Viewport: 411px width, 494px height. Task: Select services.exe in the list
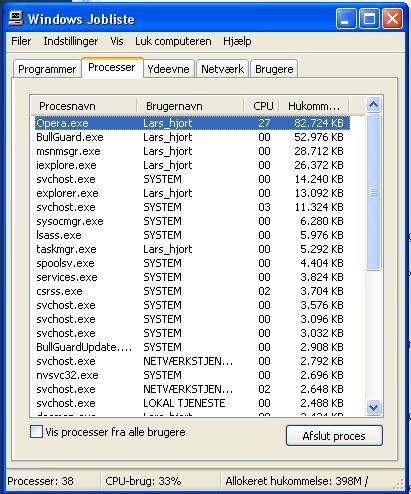point(192,277)
